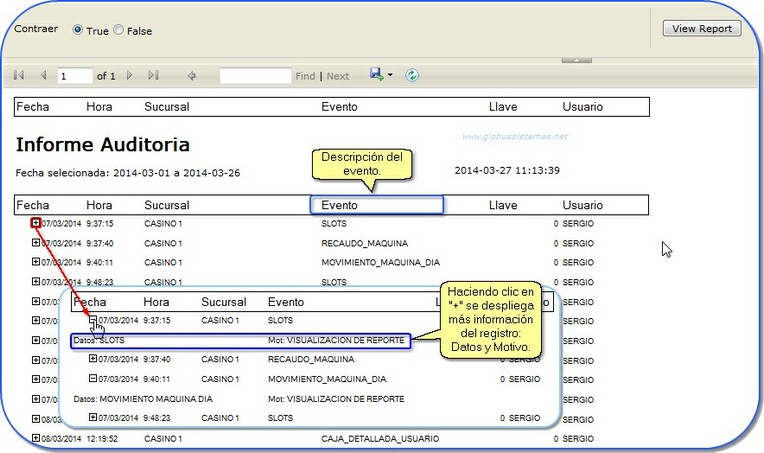Click the Next search link in the toolbar

[x=338, y=76]
